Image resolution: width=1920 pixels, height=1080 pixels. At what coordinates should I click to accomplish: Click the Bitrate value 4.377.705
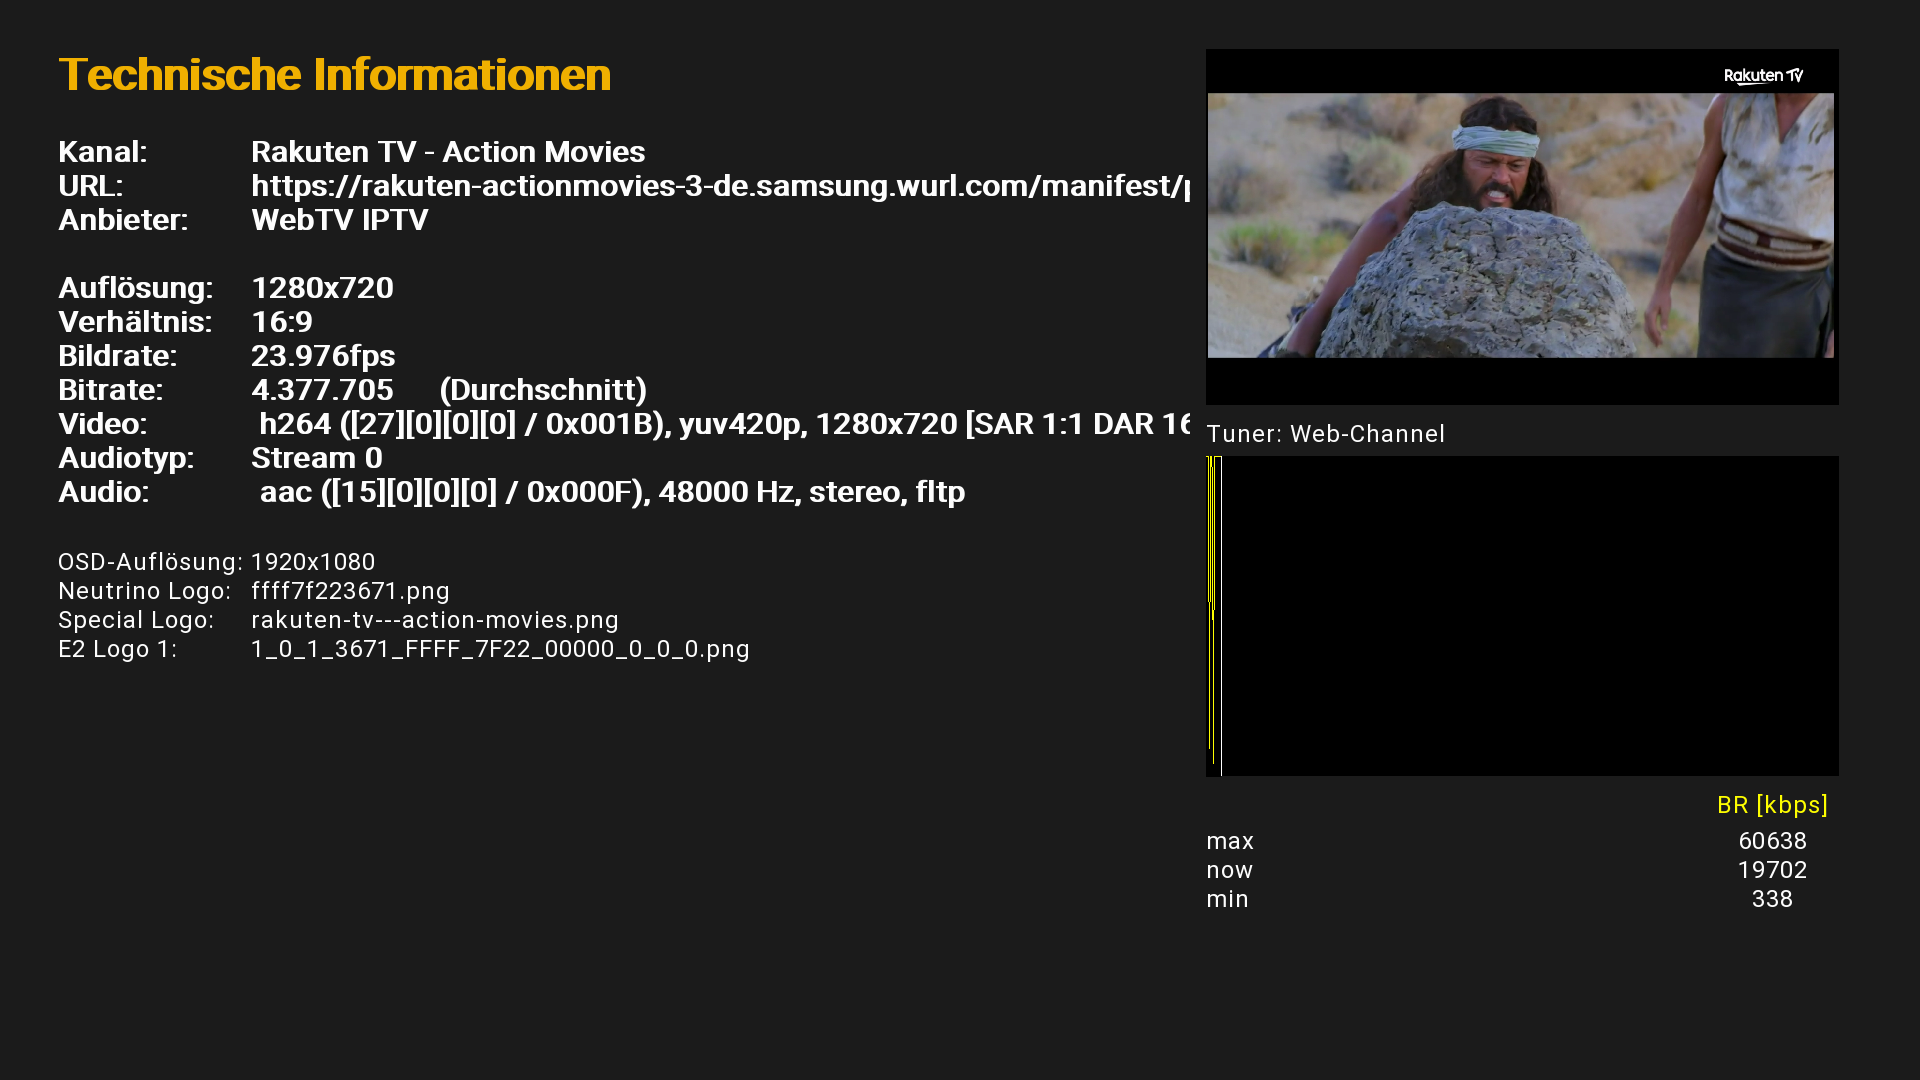[322, 390]
